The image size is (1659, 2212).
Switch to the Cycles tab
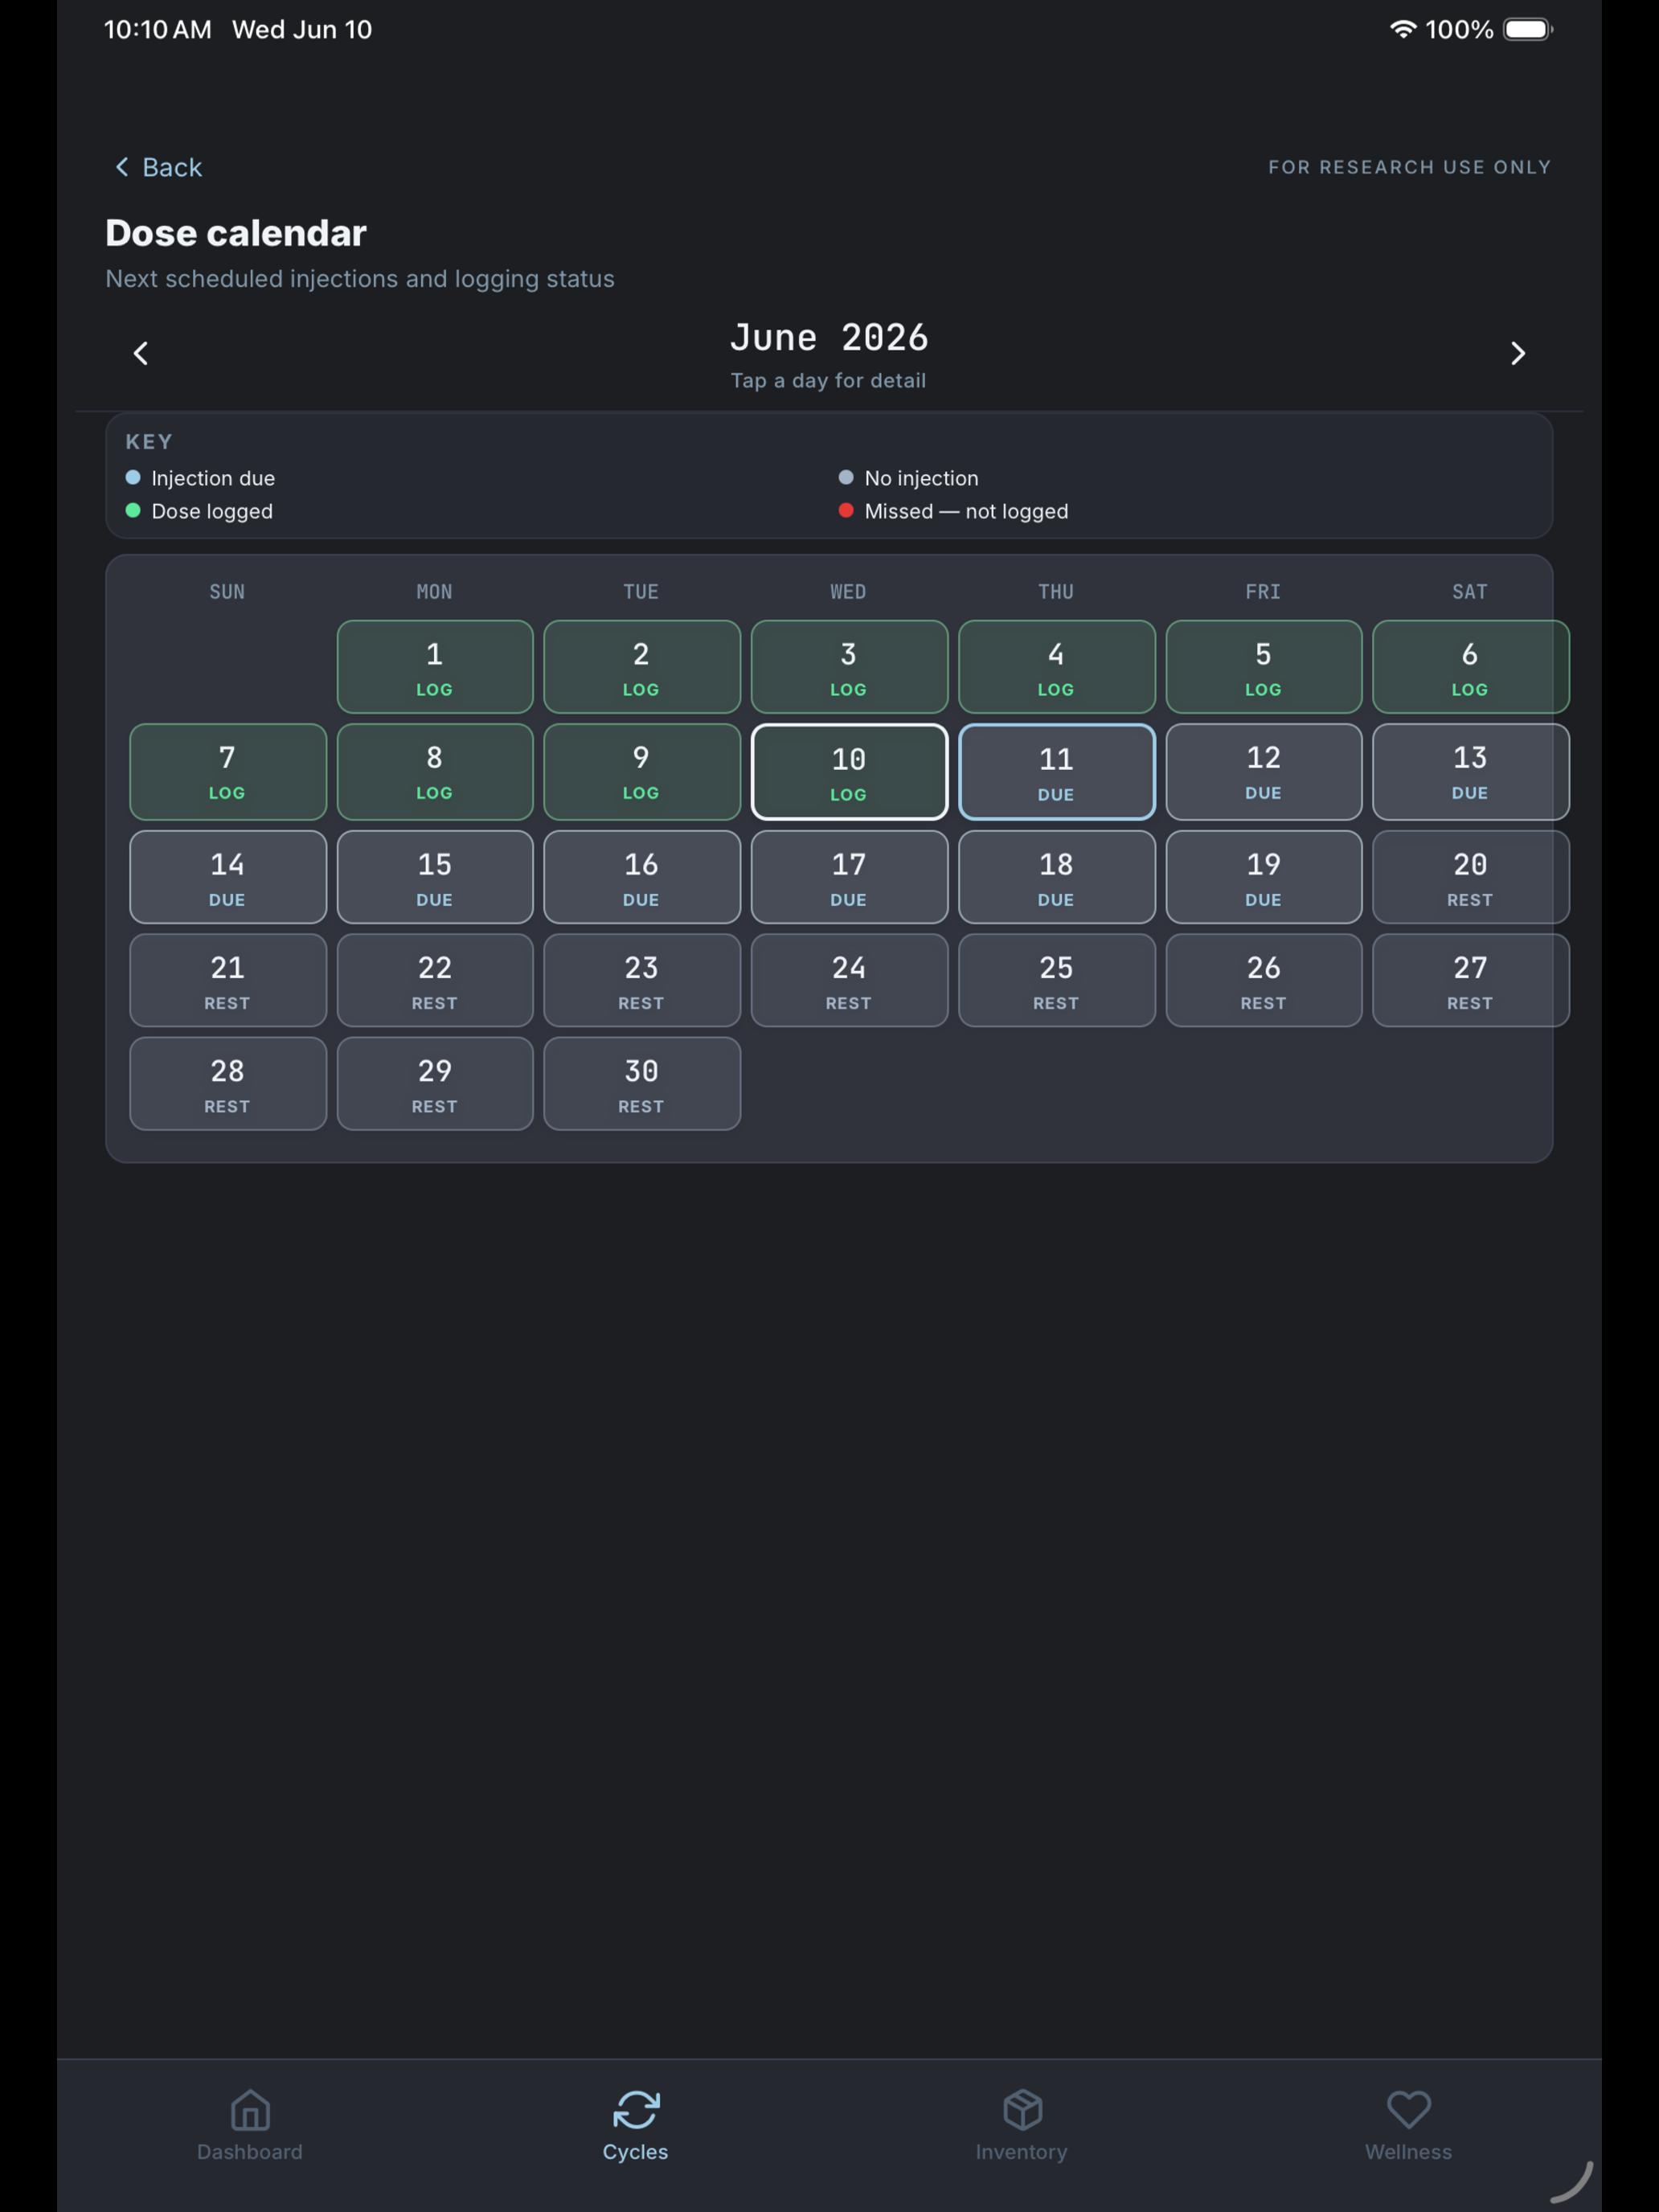coord(635,2125)
